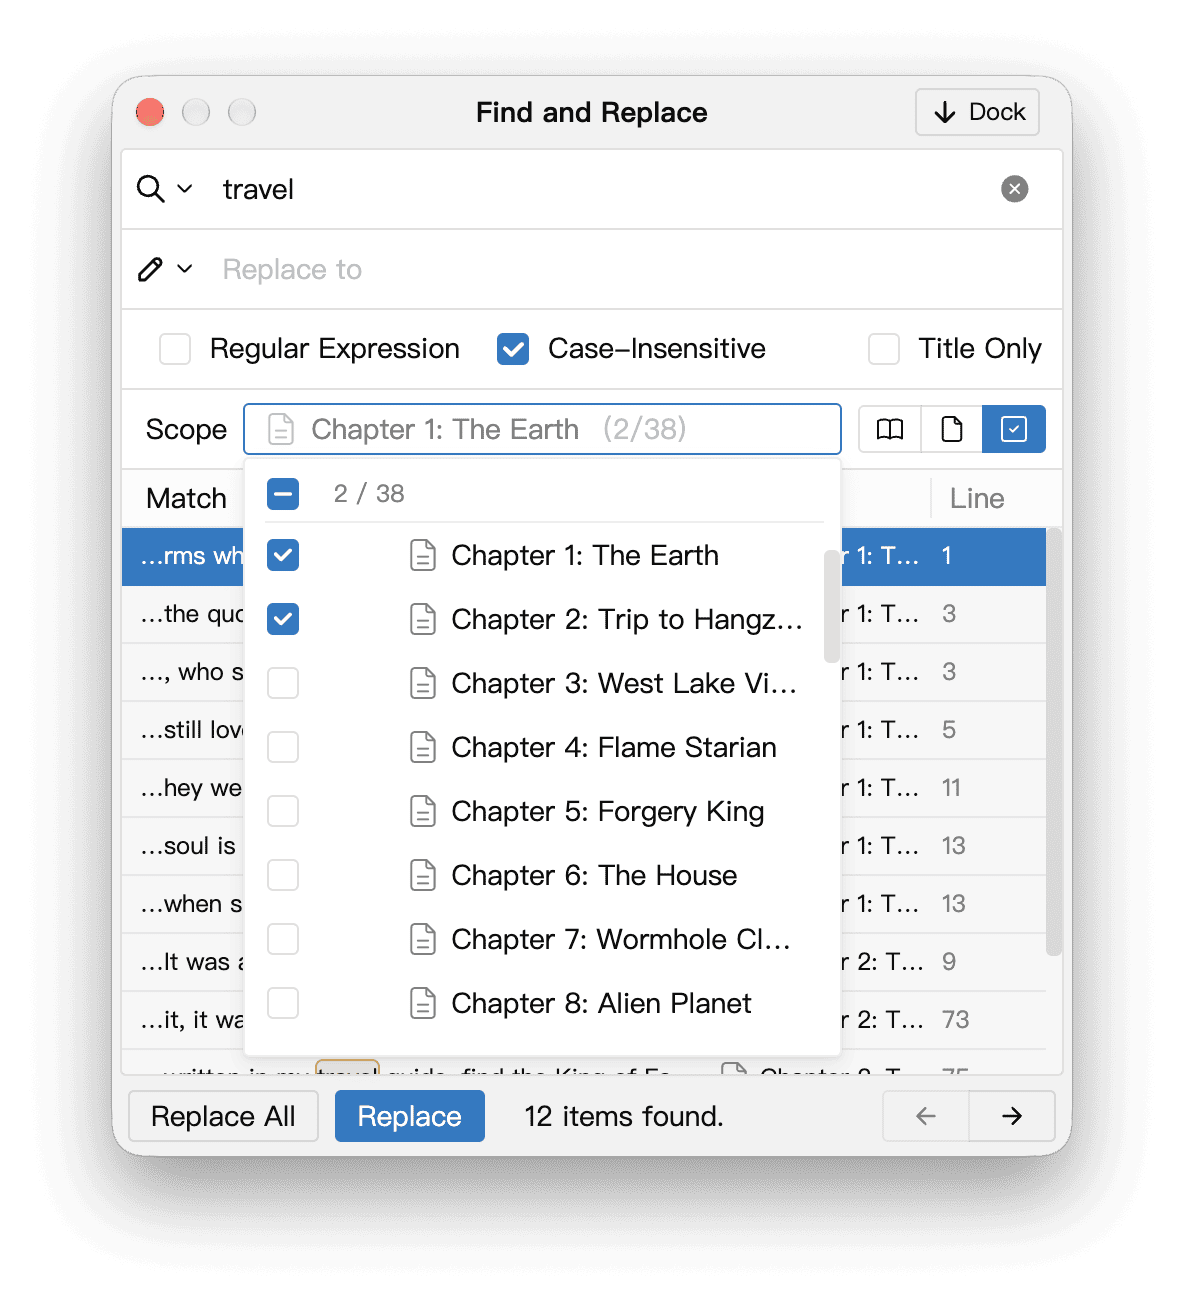The image size is (1184, 1304).
Task: Click the Line column header
Action: click(977, 498)
